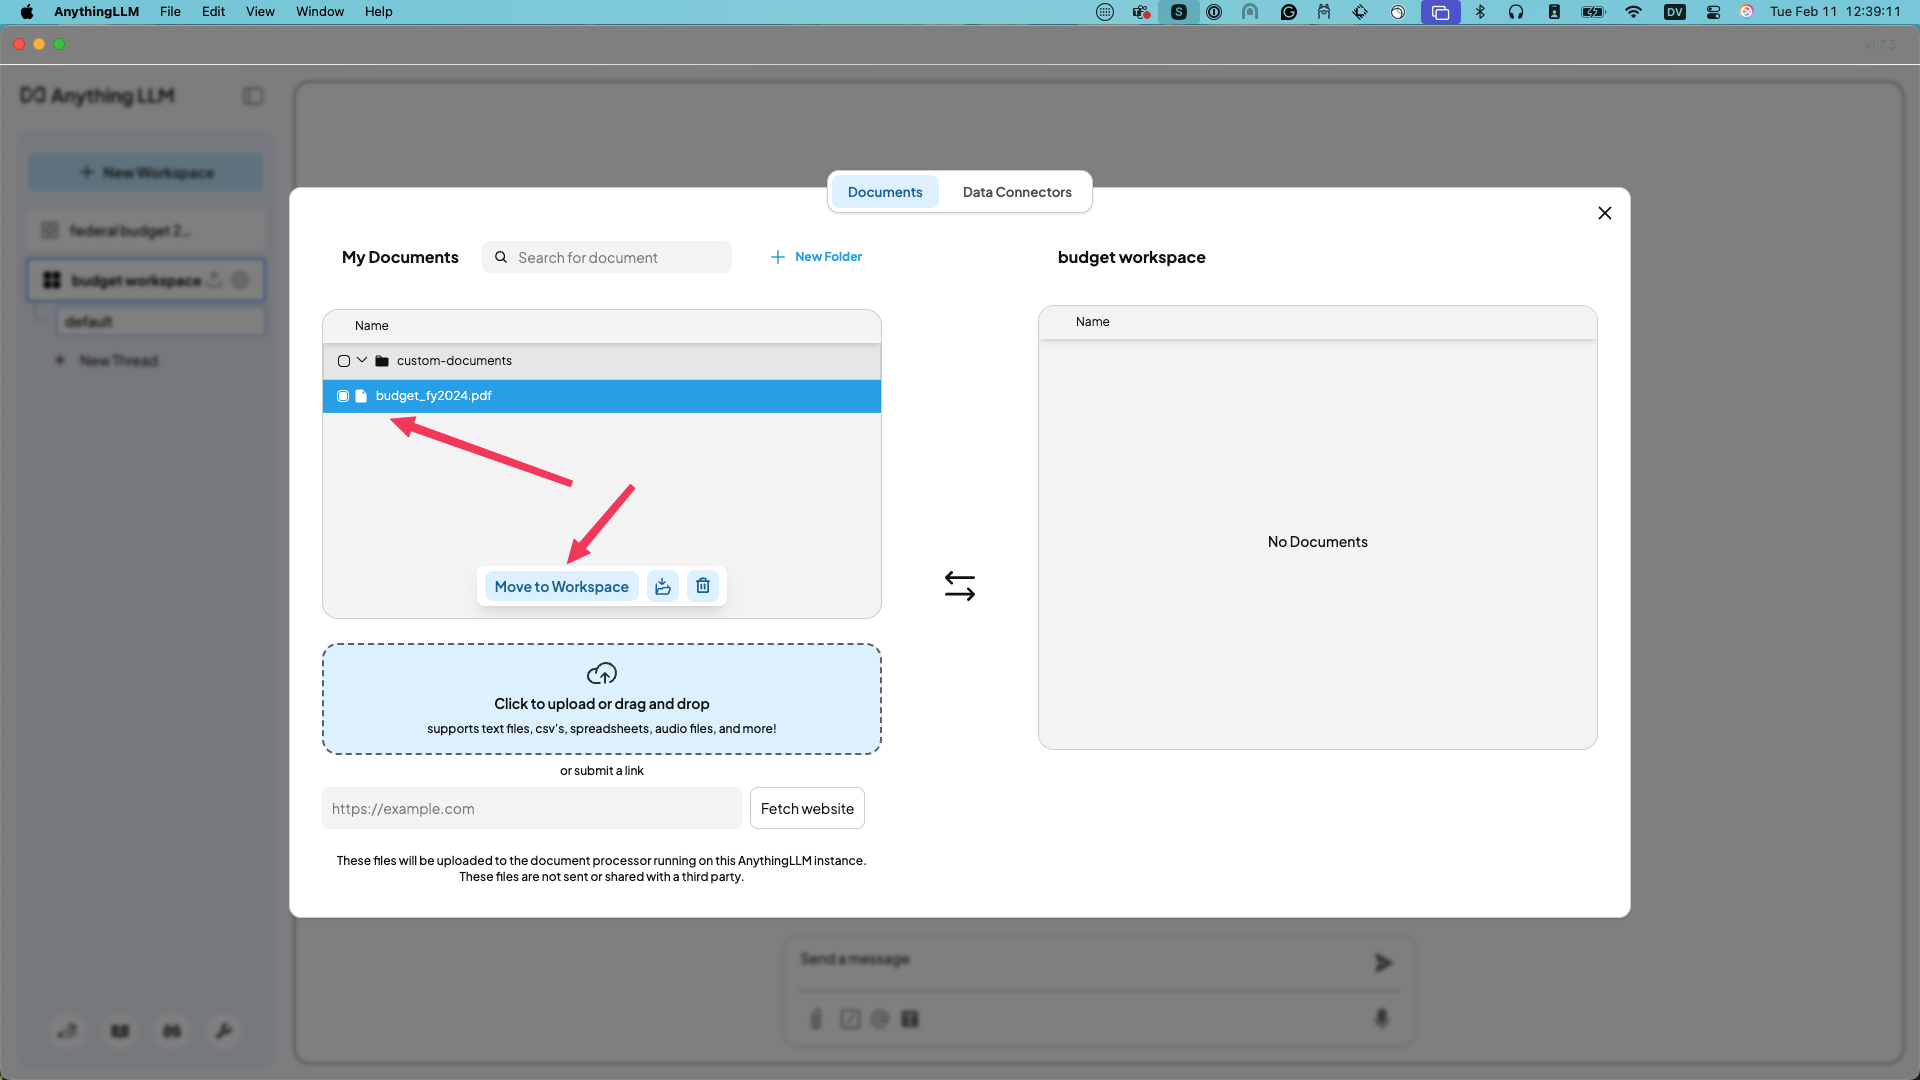Click the custom-documents folder icon

[382, 361]
